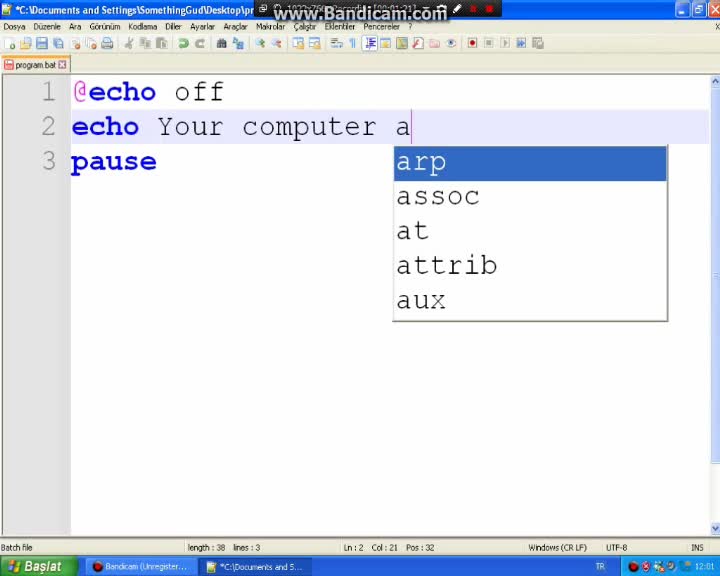Image resolution: width=720 pixels, height=576 pixels.
Task: Click the red Record macro icon
Action: point(472,44)
